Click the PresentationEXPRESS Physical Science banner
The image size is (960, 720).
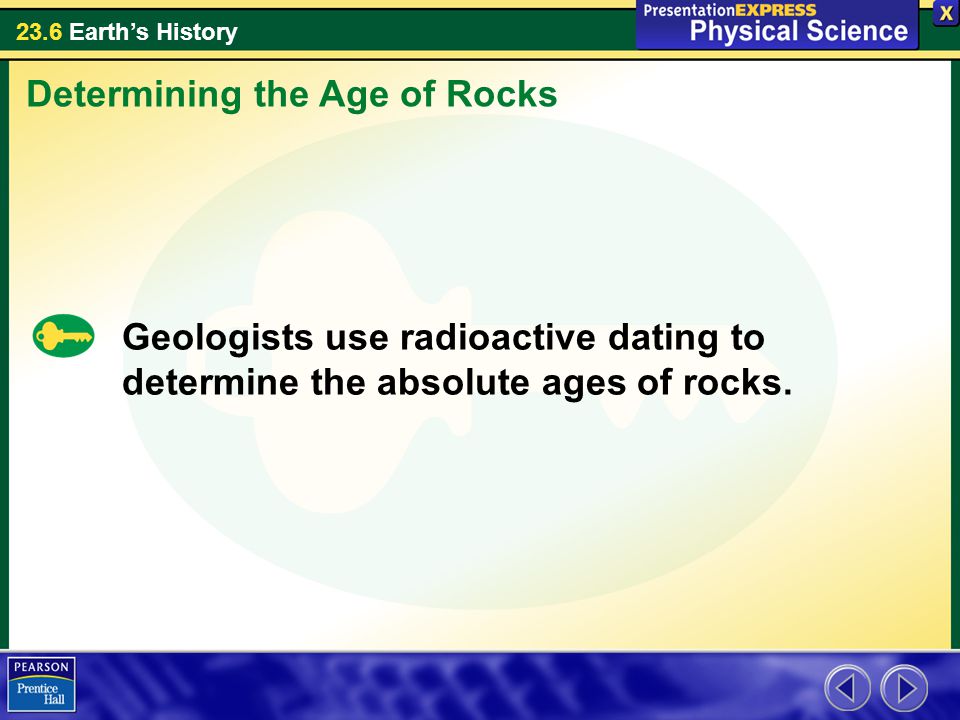pyautogui.click(x=776, y=23)
